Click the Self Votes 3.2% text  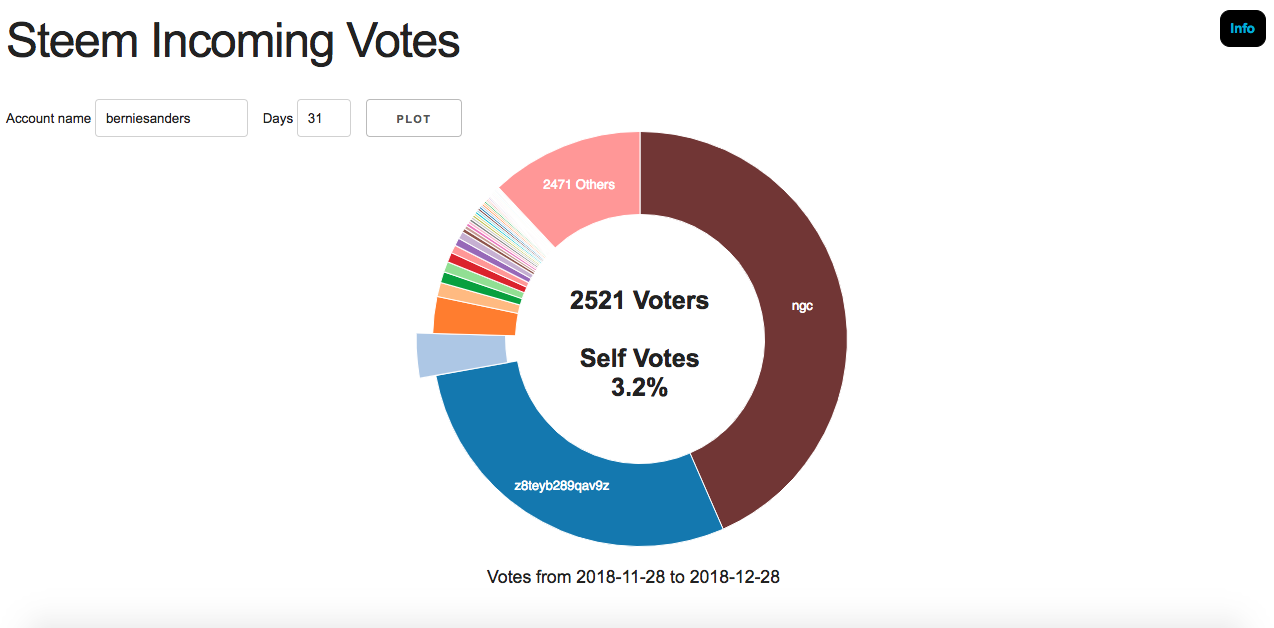pos(640,373)
